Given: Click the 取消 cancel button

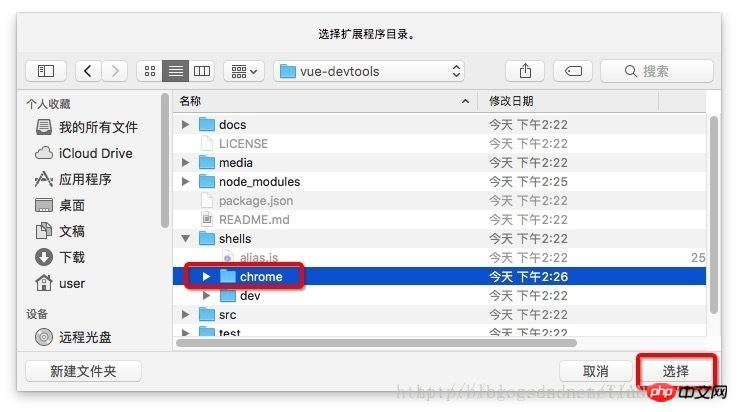Looking at the screenshot, I should (x=595, y=372).
